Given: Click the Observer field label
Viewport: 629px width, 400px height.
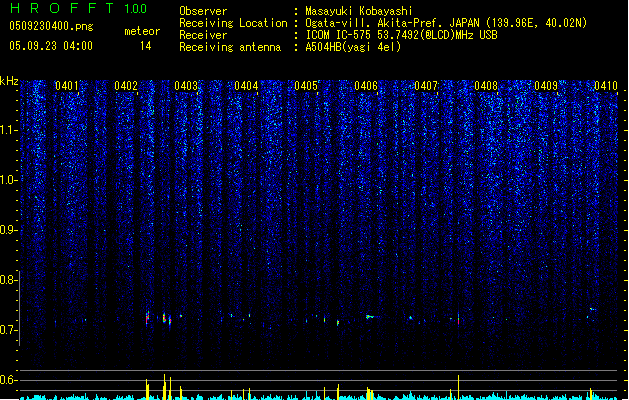Looking at the screenshot, I should (x=203, y=11).
